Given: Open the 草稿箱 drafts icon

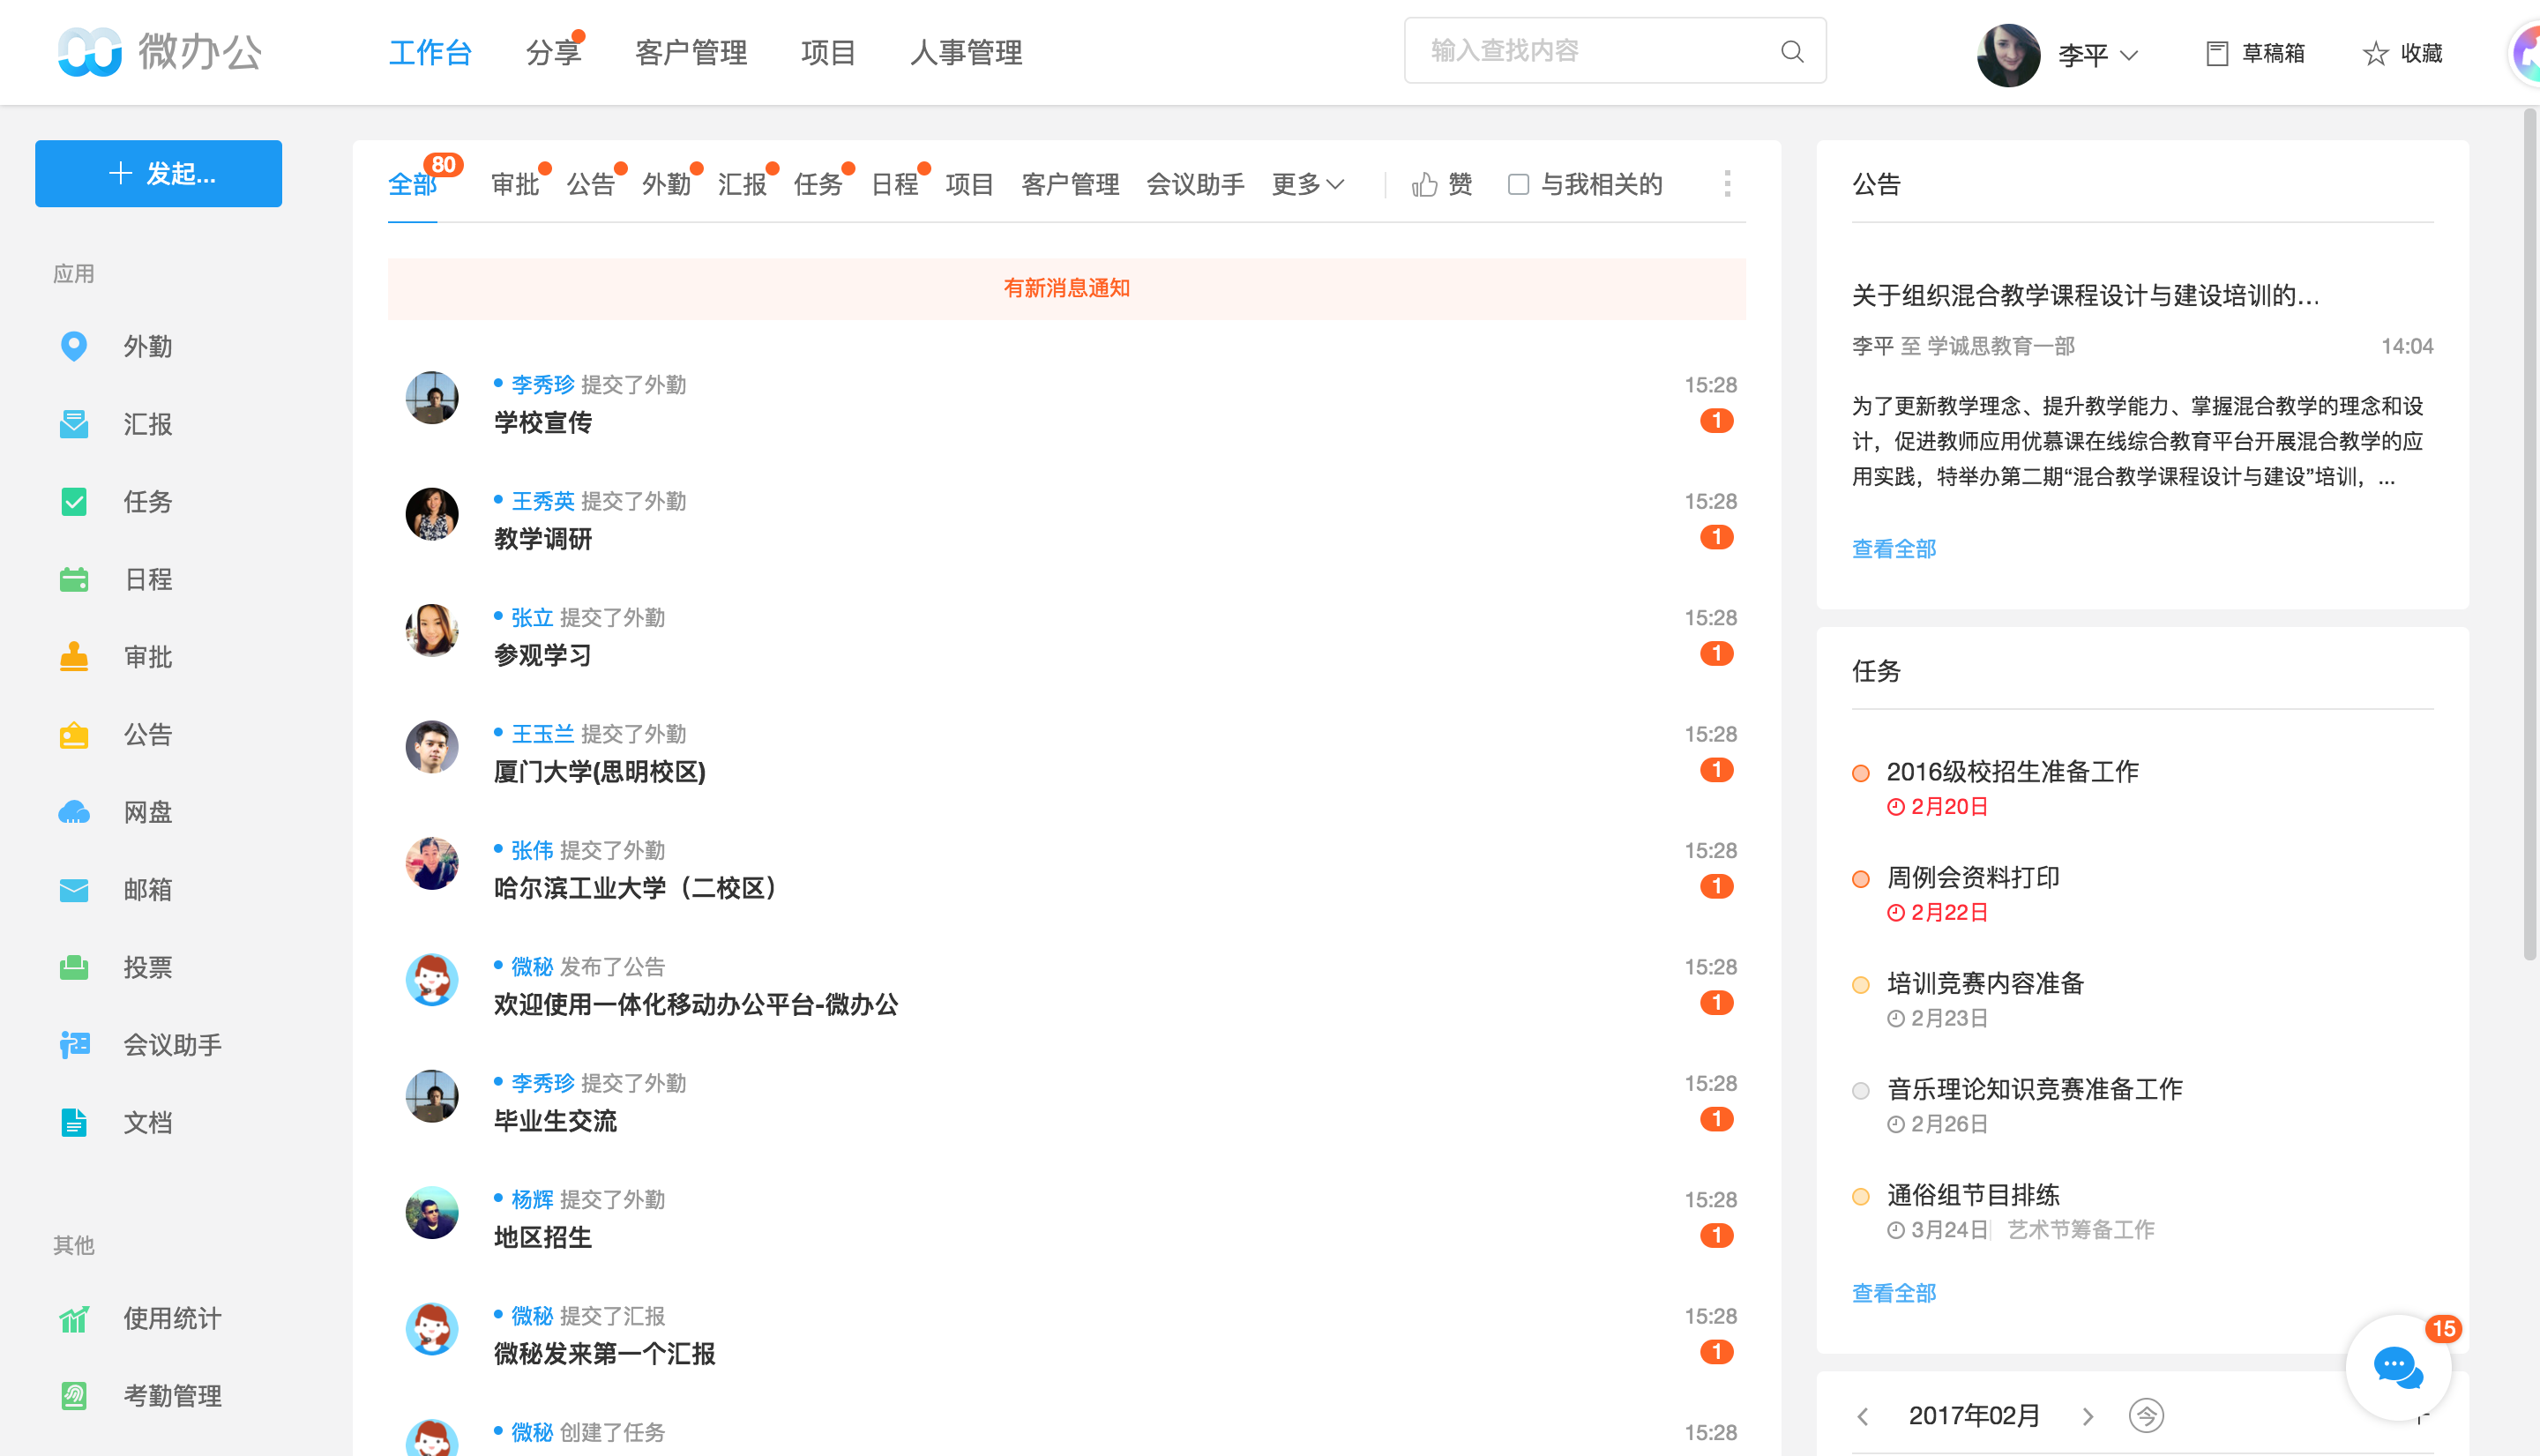Looking at the screenshot, I should pos(2216,53).
